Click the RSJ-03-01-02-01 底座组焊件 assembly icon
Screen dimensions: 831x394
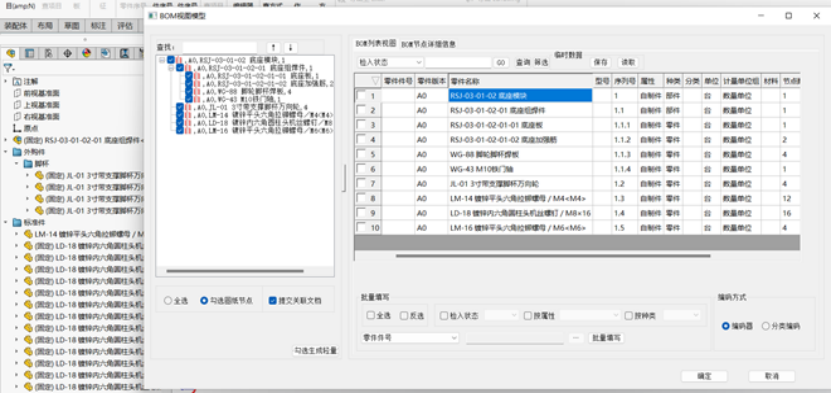pos(17,140)
